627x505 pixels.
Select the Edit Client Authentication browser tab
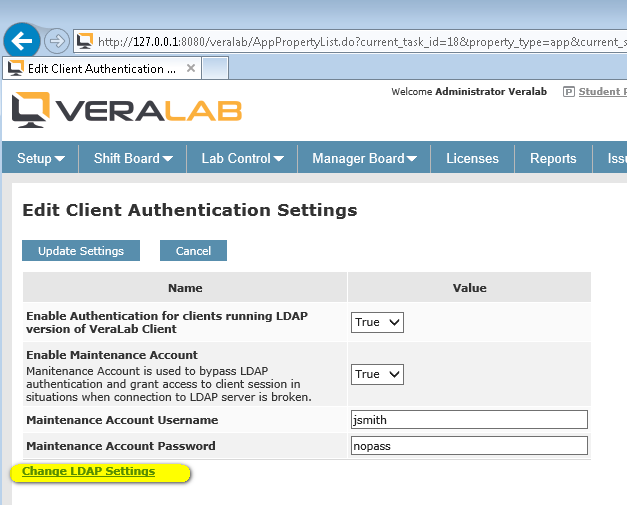[102, 68]
